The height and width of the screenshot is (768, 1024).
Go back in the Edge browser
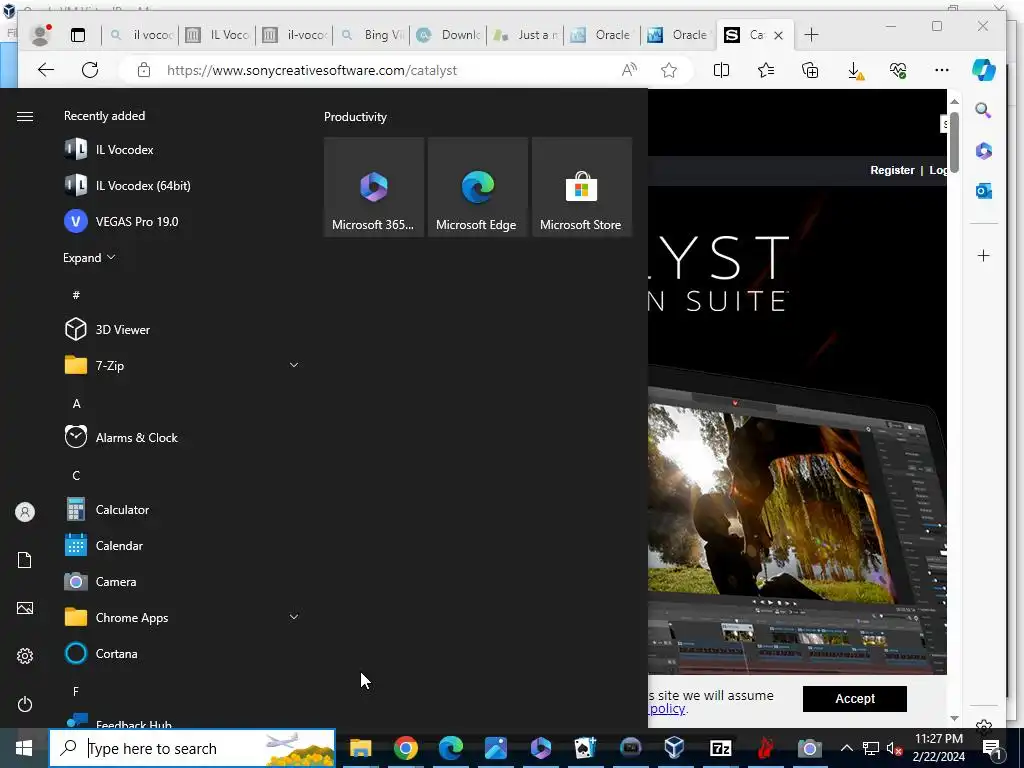coord(46,70)
